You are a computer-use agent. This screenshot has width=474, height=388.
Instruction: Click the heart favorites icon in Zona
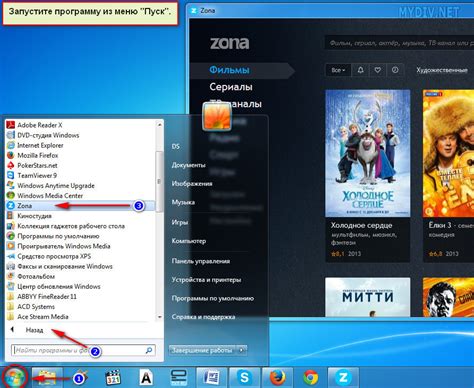click(x=378, y=70)
